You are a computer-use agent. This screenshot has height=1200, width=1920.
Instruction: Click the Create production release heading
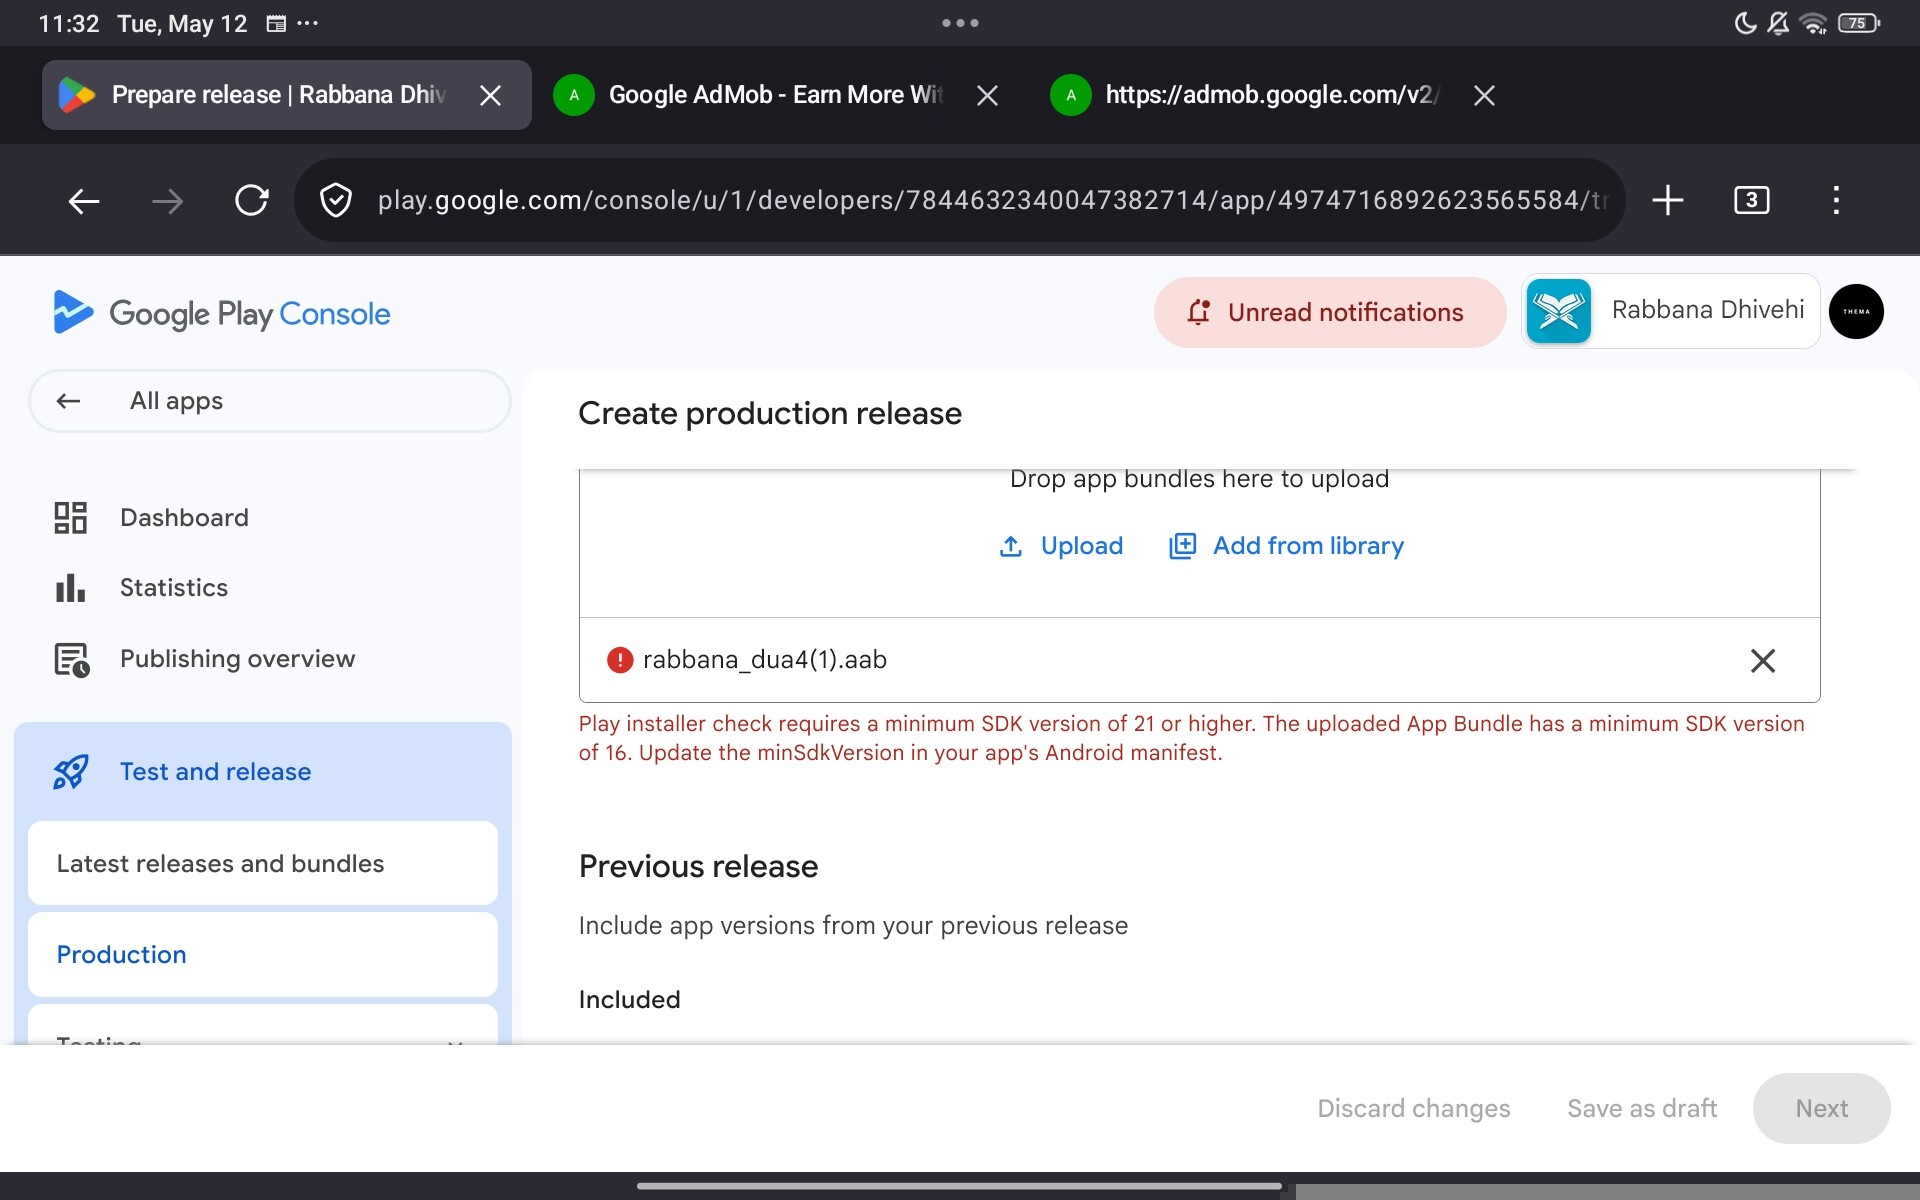click(770, 413)
